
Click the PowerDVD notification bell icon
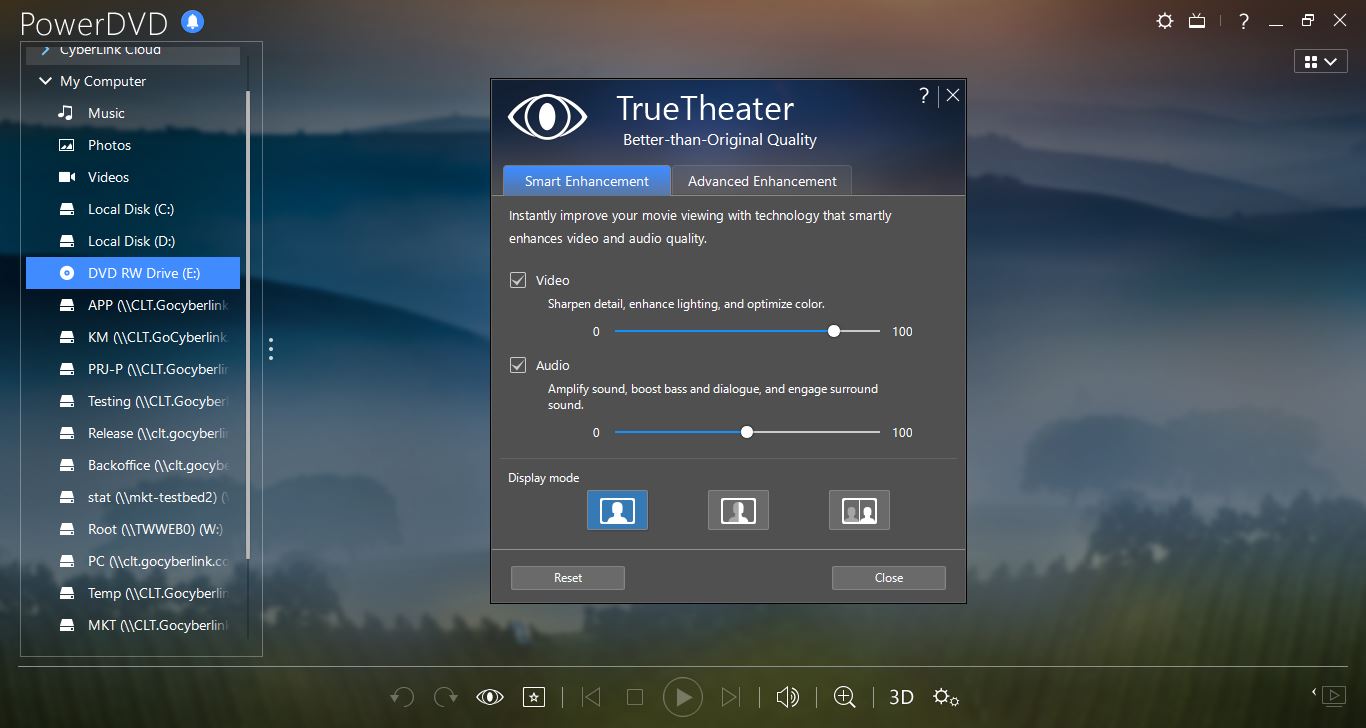point(192,21)
